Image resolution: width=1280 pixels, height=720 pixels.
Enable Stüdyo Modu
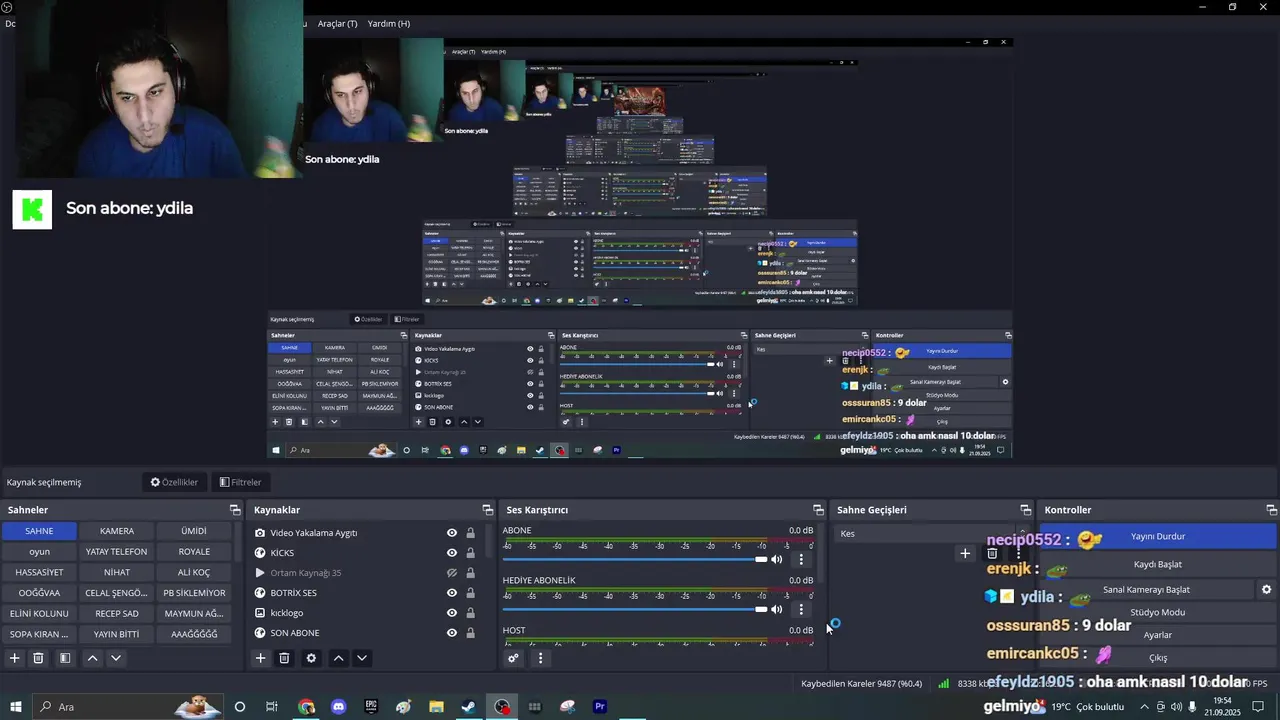pyautogui.click(x=1157, y=613)
